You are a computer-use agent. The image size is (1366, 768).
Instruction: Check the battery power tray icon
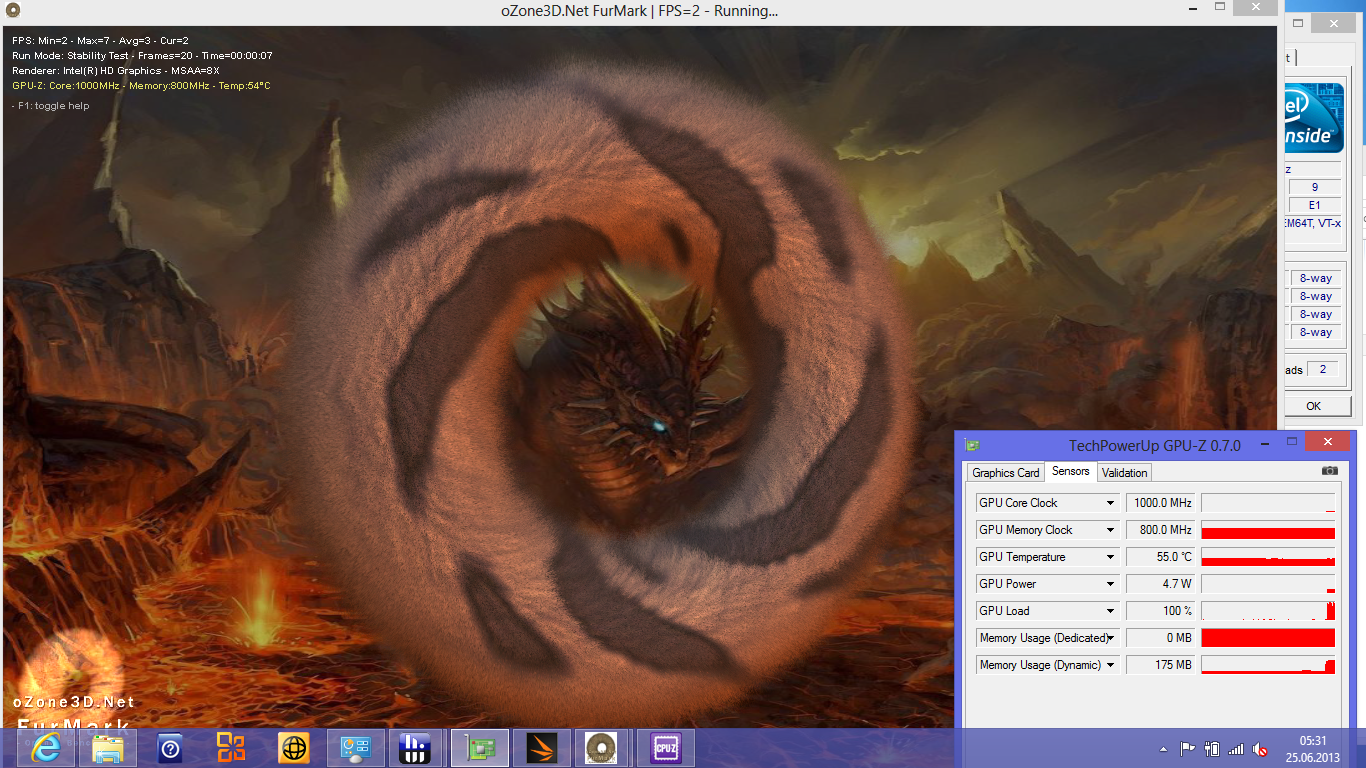(1212, 748)
